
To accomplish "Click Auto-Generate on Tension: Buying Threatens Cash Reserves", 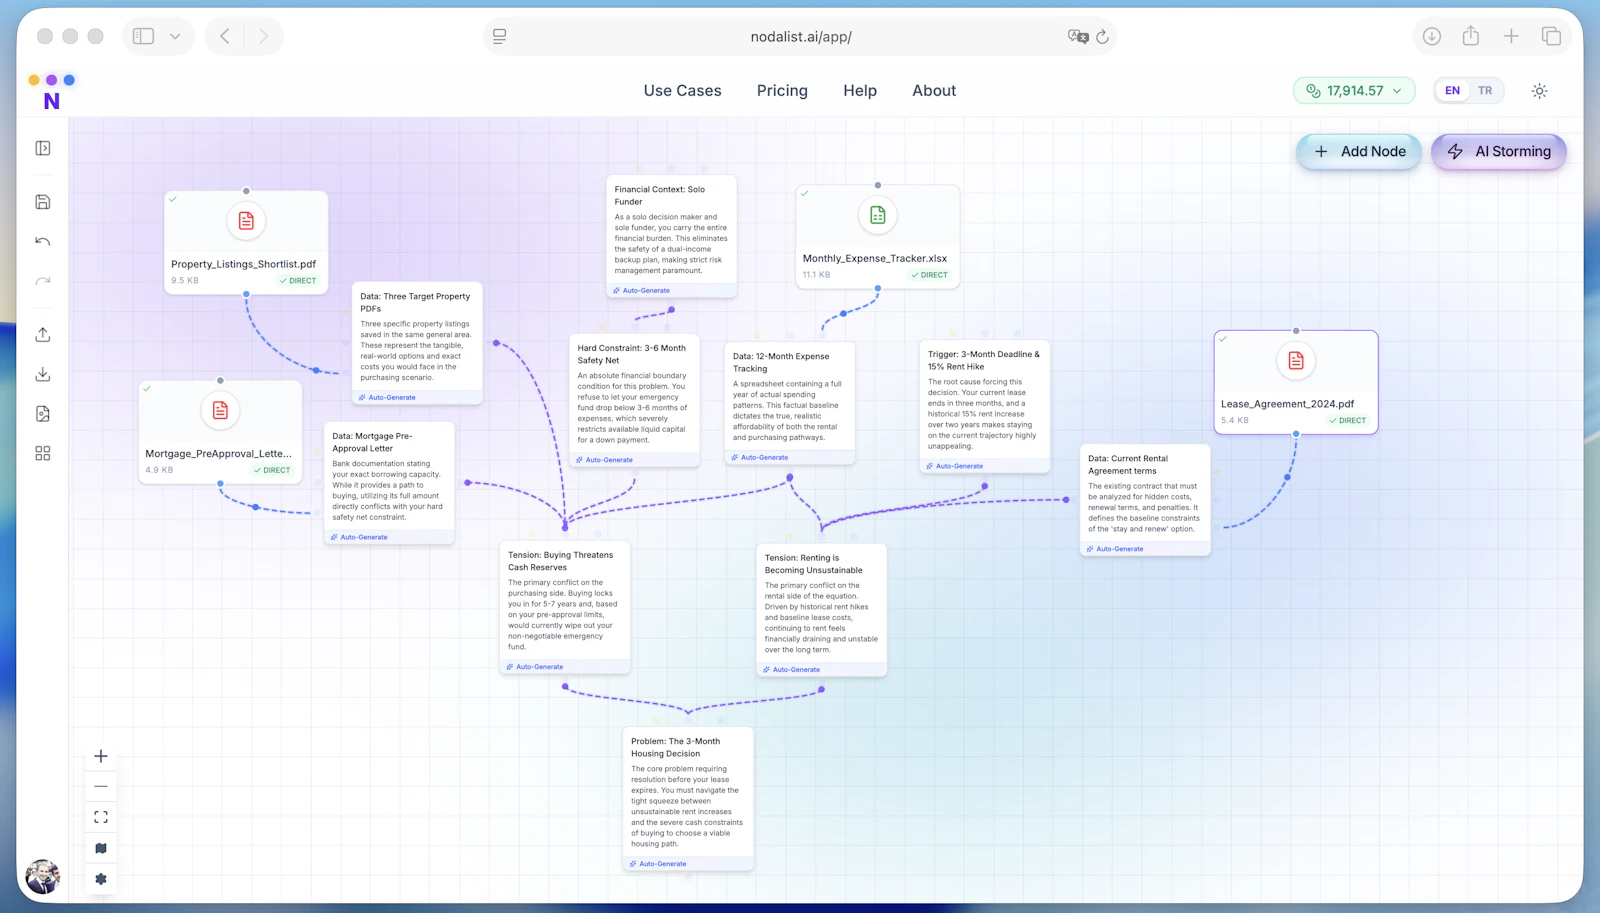I will coord(535,667).
